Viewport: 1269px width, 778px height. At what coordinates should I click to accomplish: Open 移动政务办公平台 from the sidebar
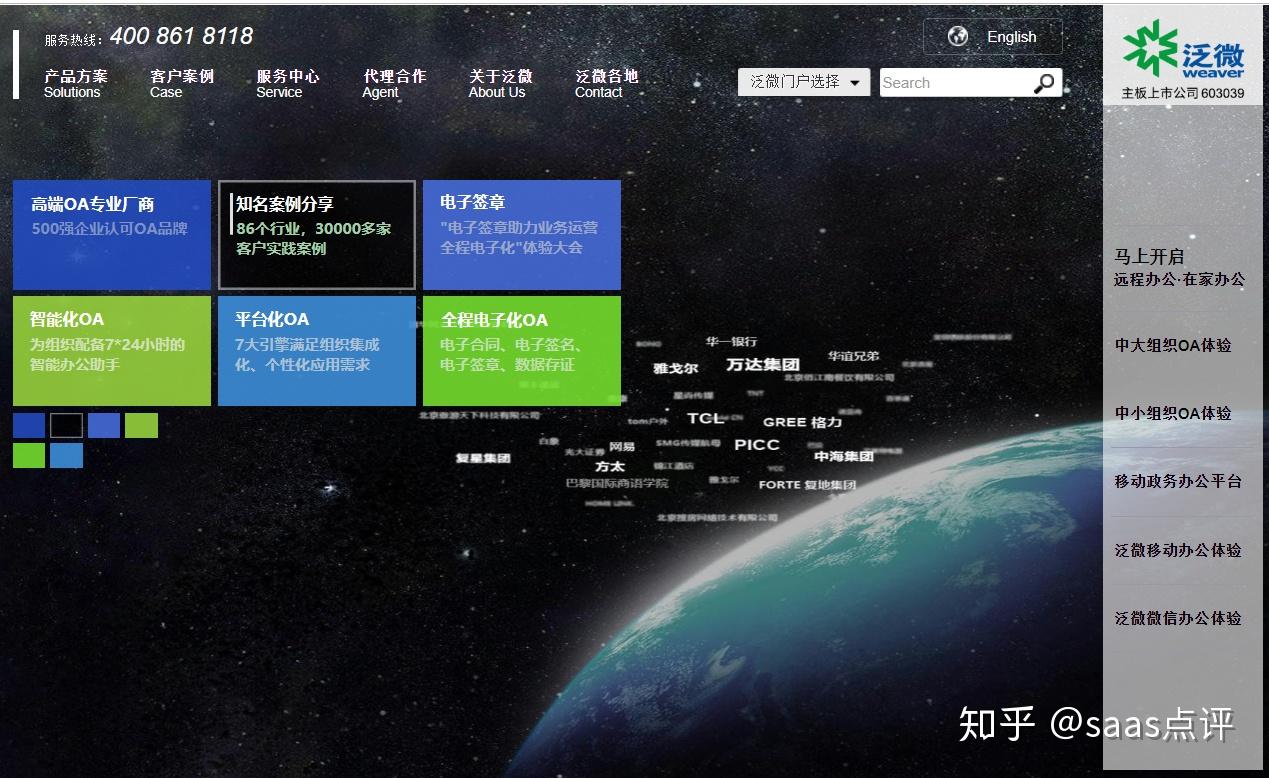[x=1179, y=482]
